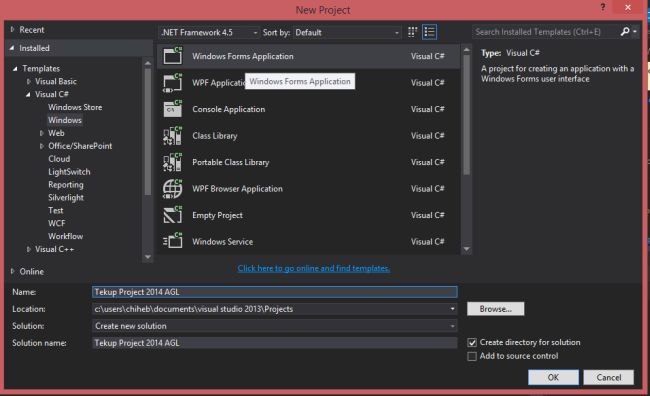The width and height of the screenshot is (650, 396).
Task: Select the Windows Service template icon
Action: 172,241
